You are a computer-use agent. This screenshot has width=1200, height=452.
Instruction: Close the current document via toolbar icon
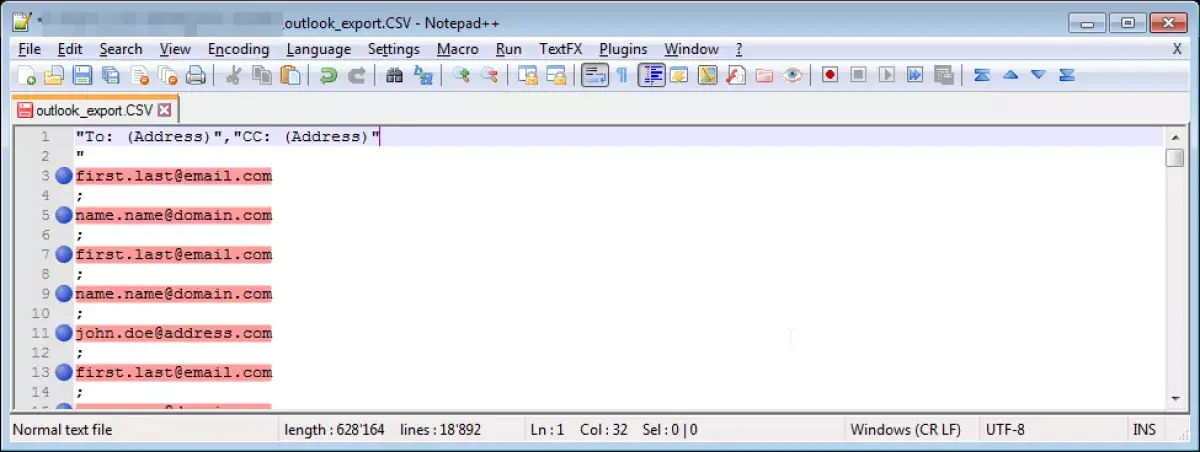click(140, 75)
